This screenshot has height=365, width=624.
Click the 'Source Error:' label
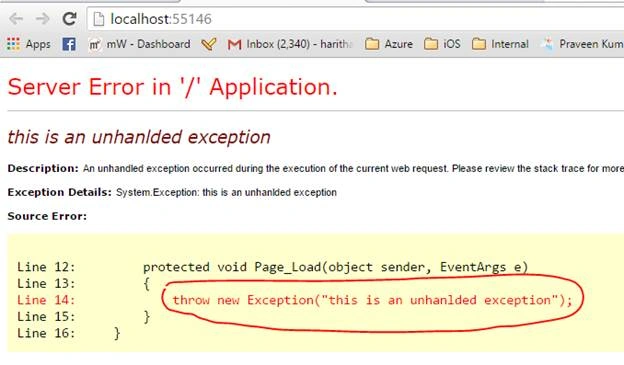tap(47, 216)
